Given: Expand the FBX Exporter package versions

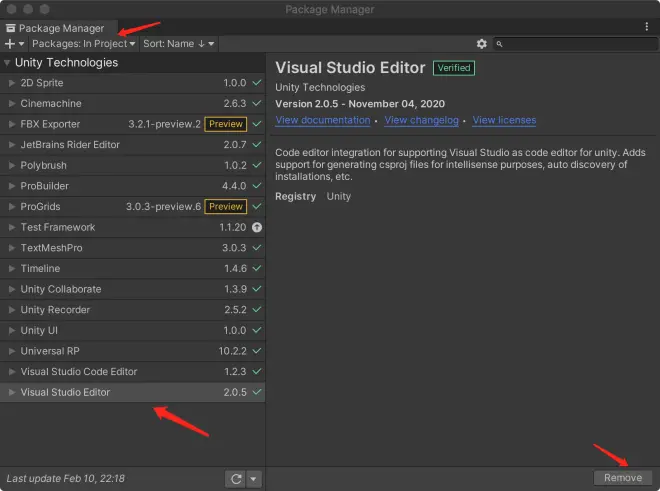Looking at the screenshot, I should click(12, 124).
